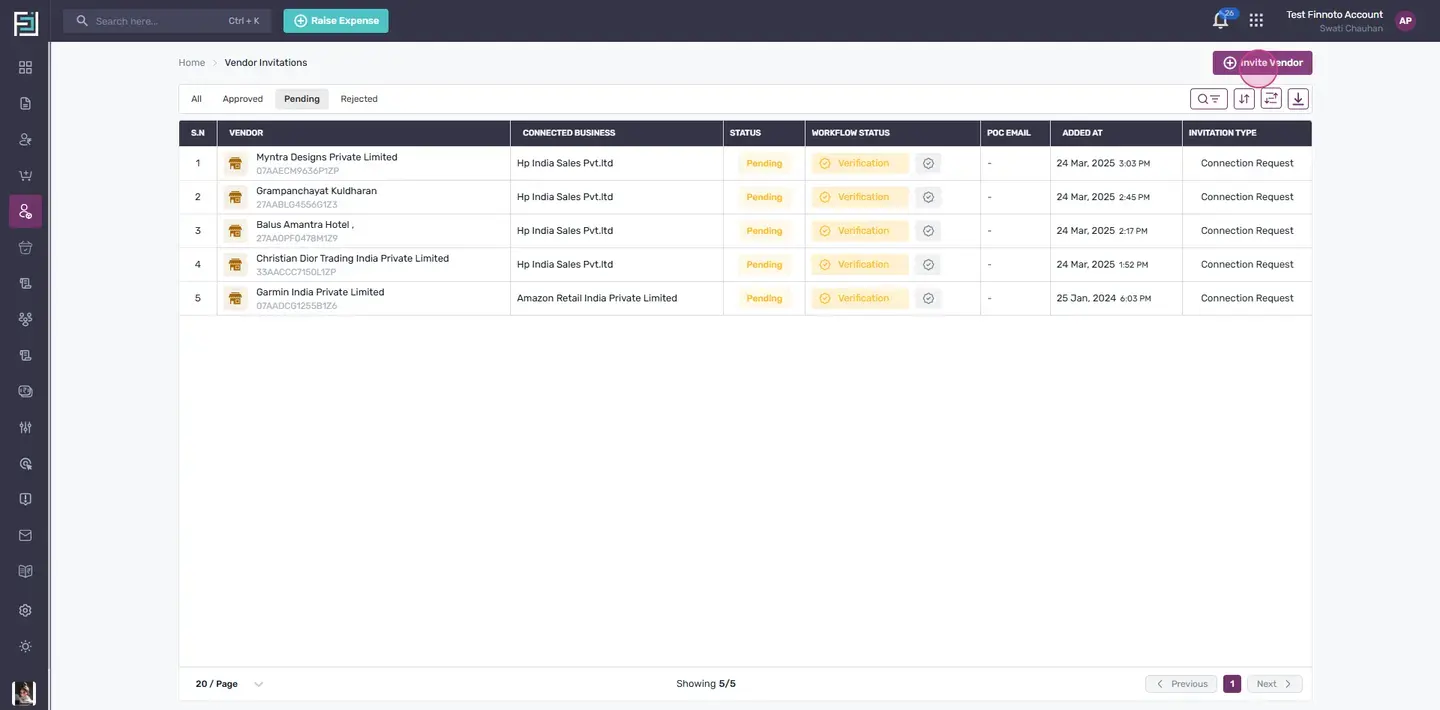
Task: Expand the 20 / Page size dropdown
Action: (229, 684)
